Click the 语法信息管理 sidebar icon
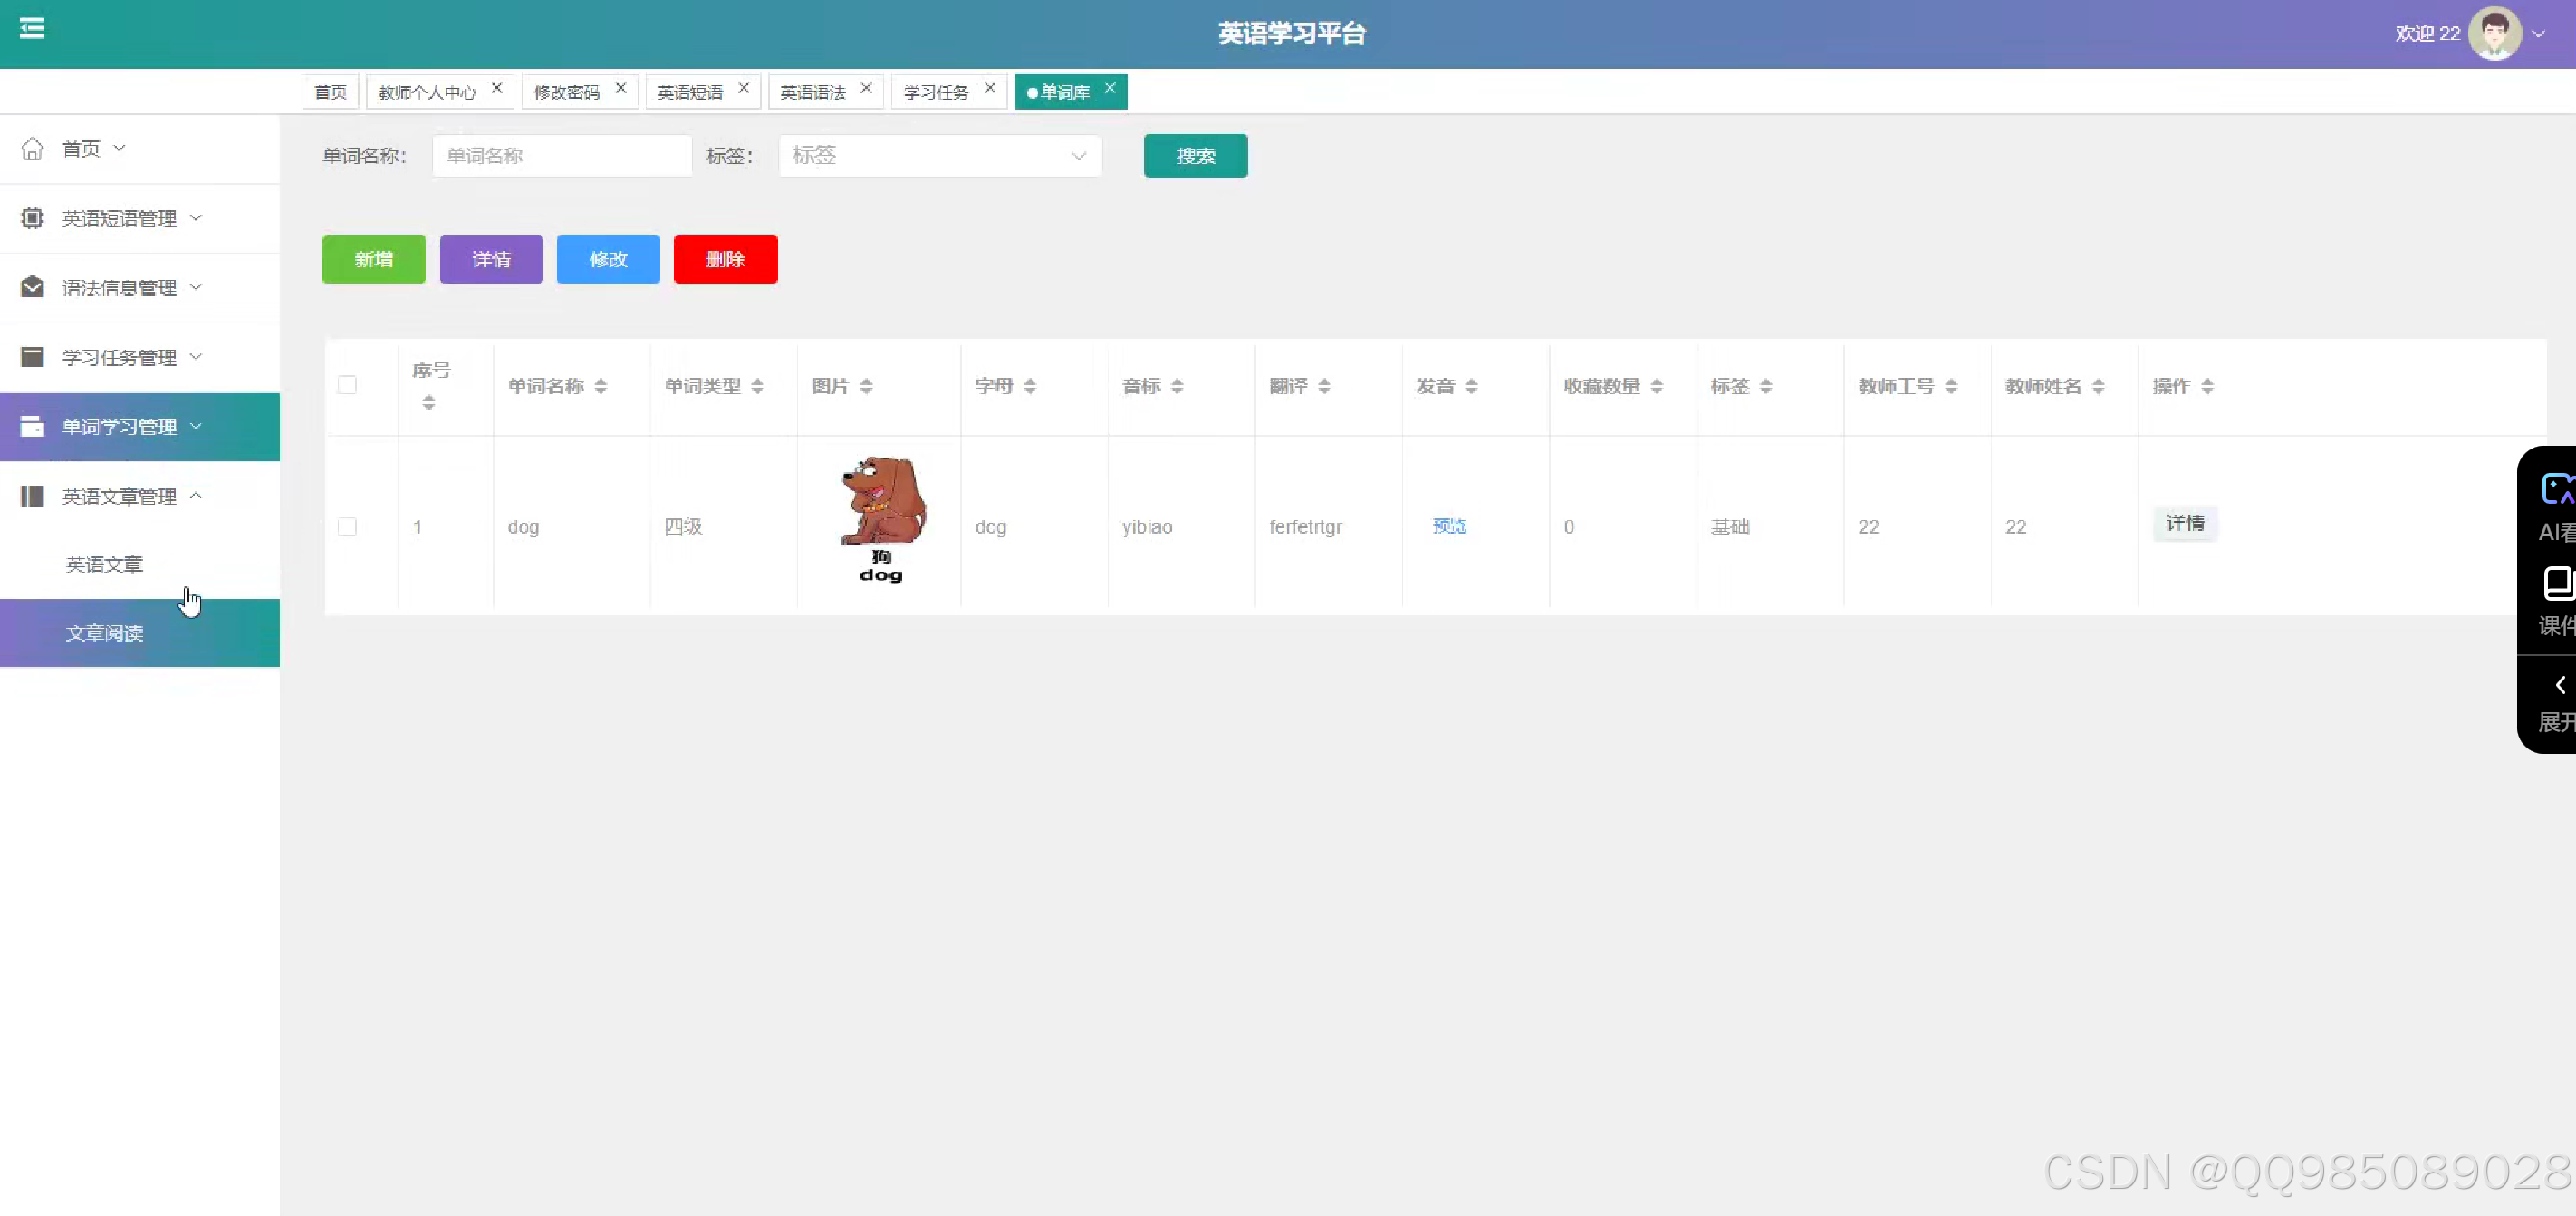This screenshot has width=2576, height=1216. pyautogui.click(x=32, y=287)
